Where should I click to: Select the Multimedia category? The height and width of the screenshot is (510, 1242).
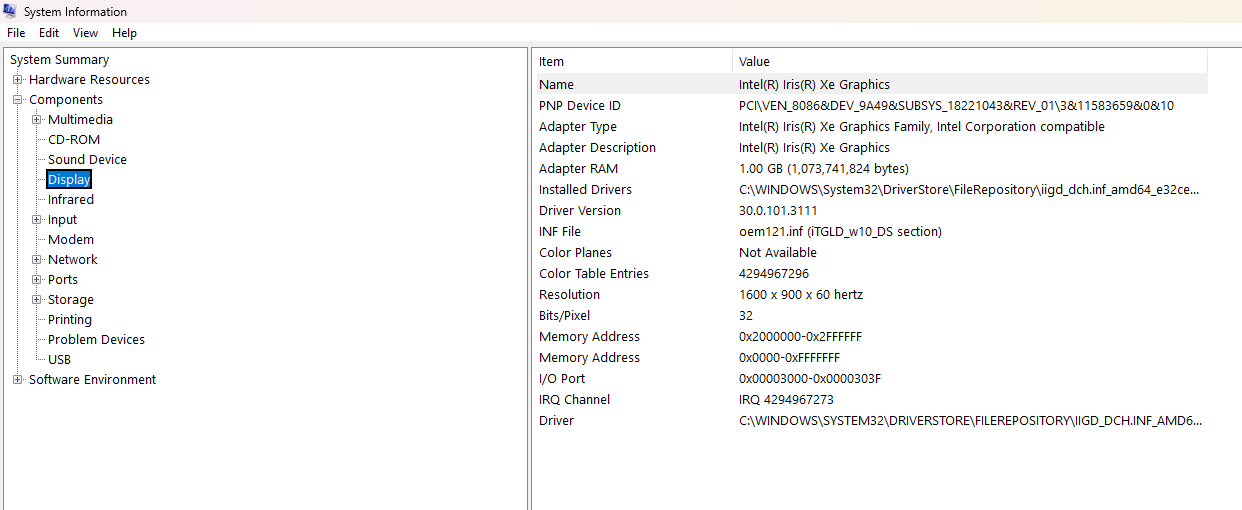[80, 120]
